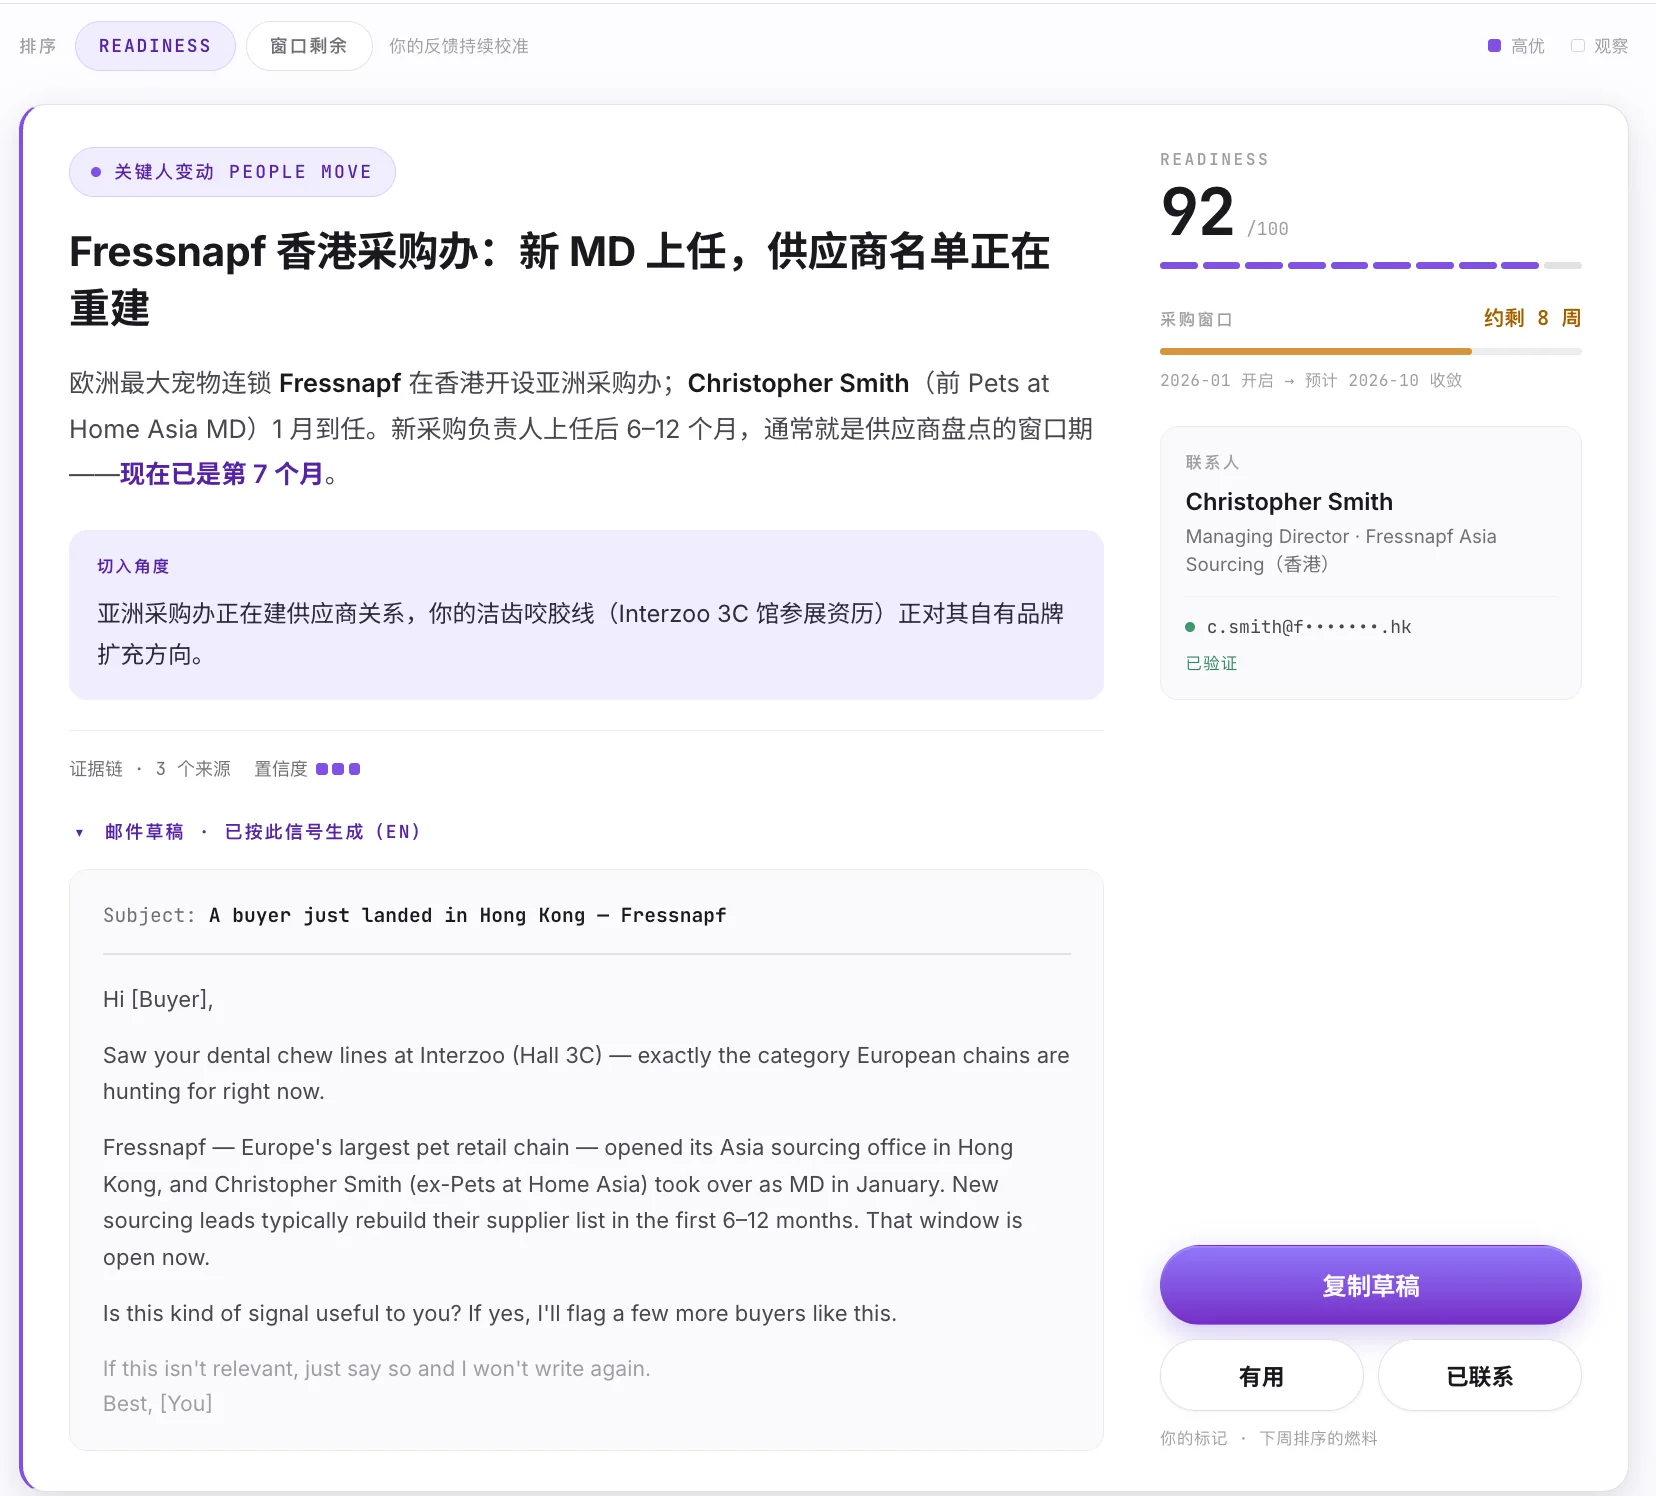The image size is (1656, 1496).
Task: Select the READINESS sort pill
Action: click(155, 46)
